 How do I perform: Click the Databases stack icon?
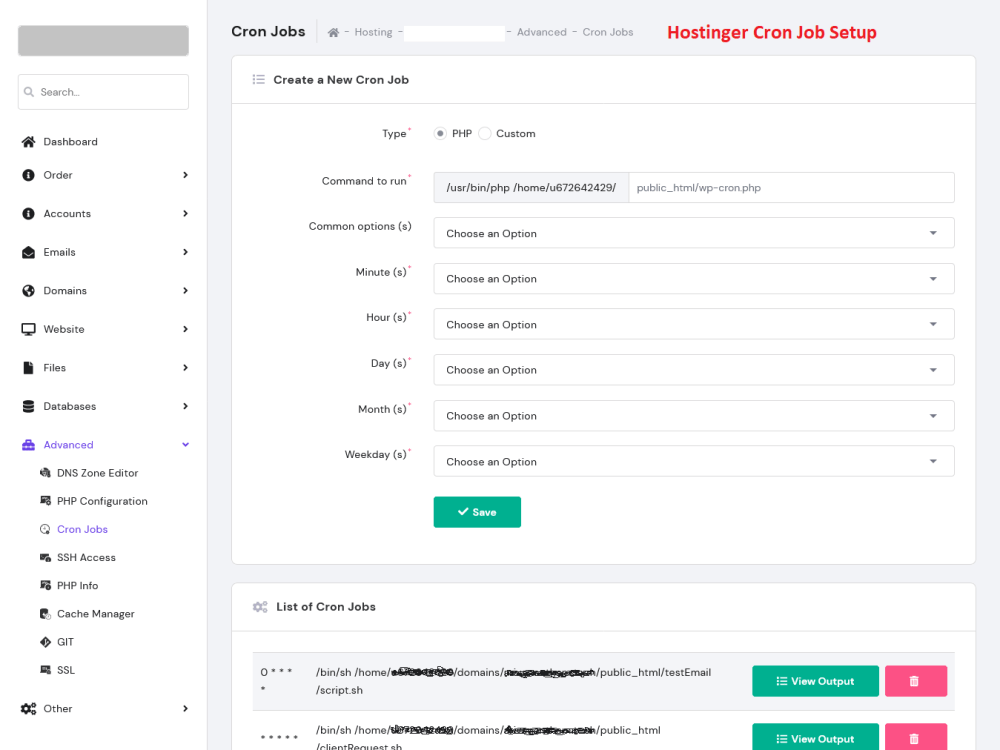28,406
